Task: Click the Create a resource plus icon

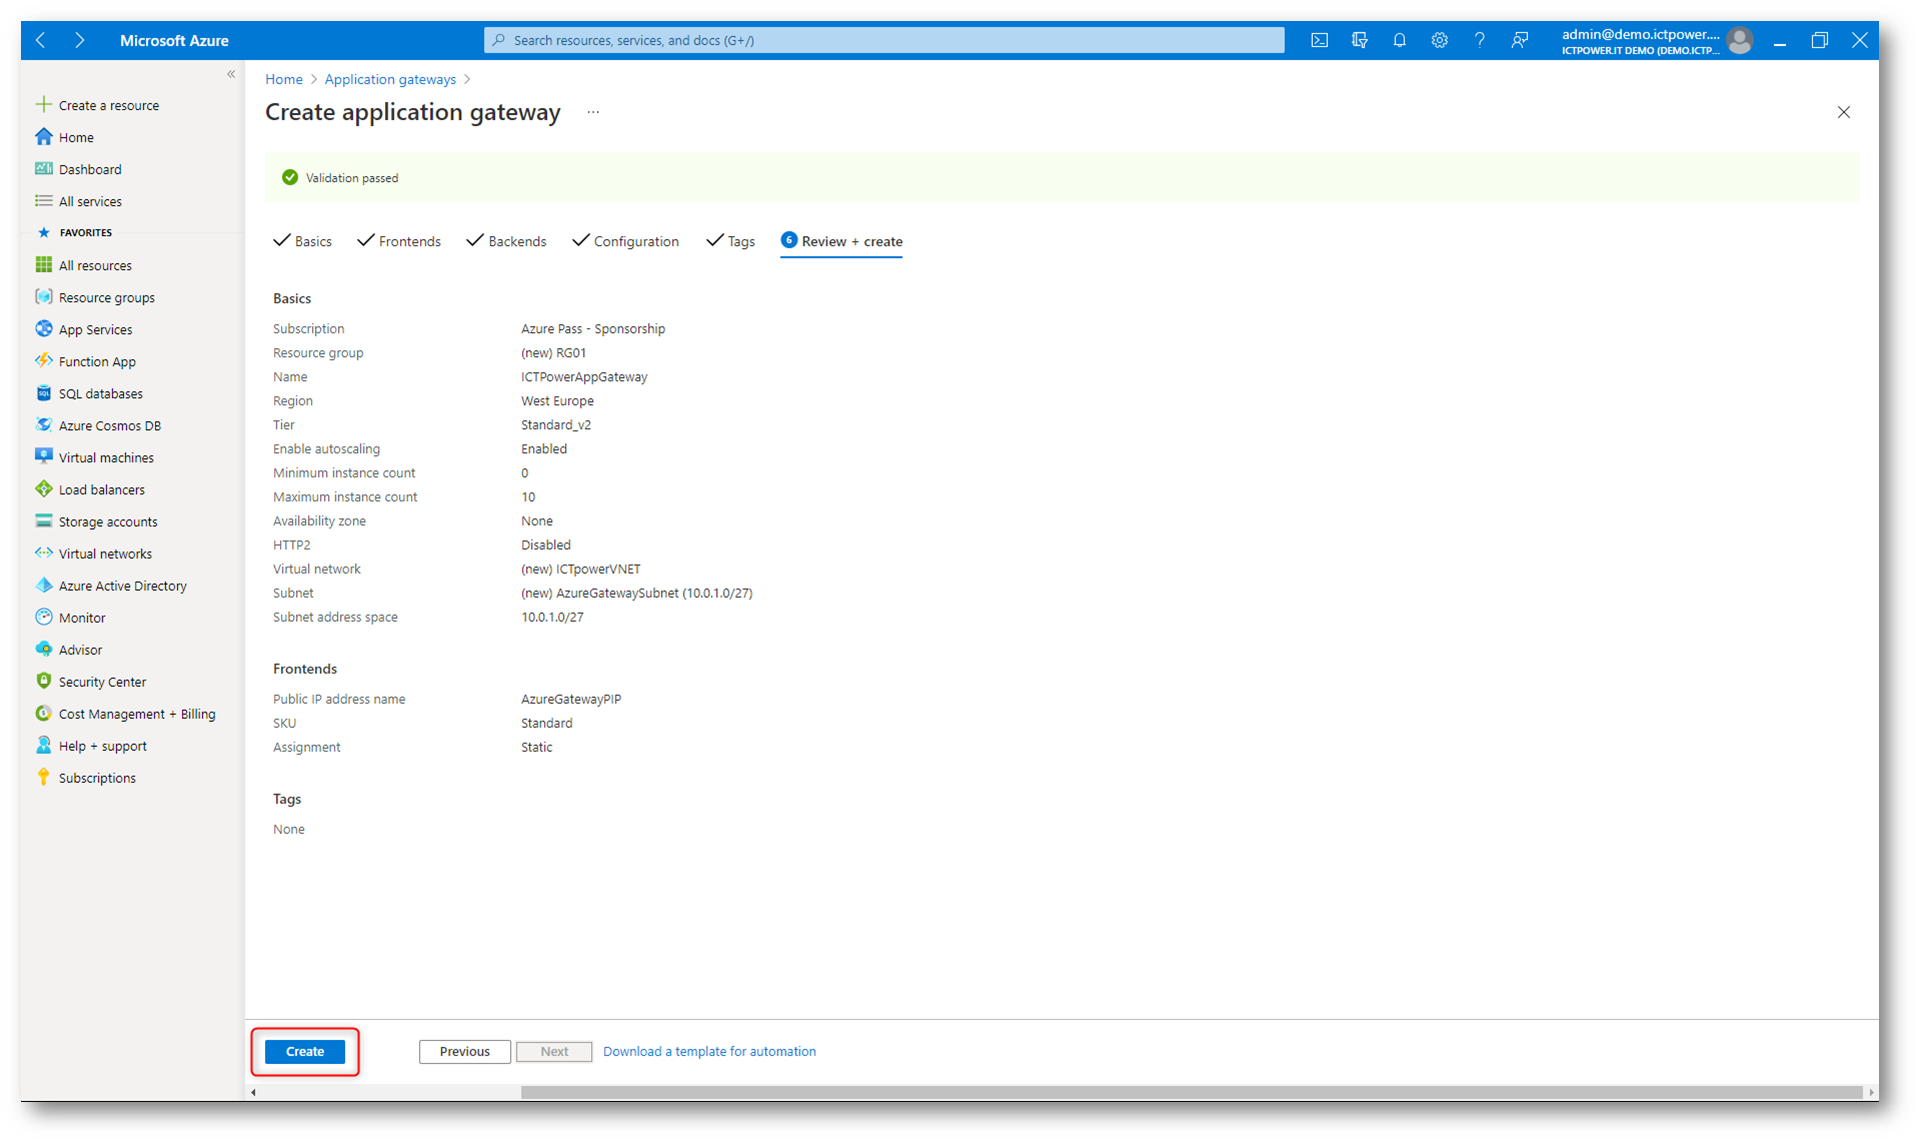Action: (43, 104)
